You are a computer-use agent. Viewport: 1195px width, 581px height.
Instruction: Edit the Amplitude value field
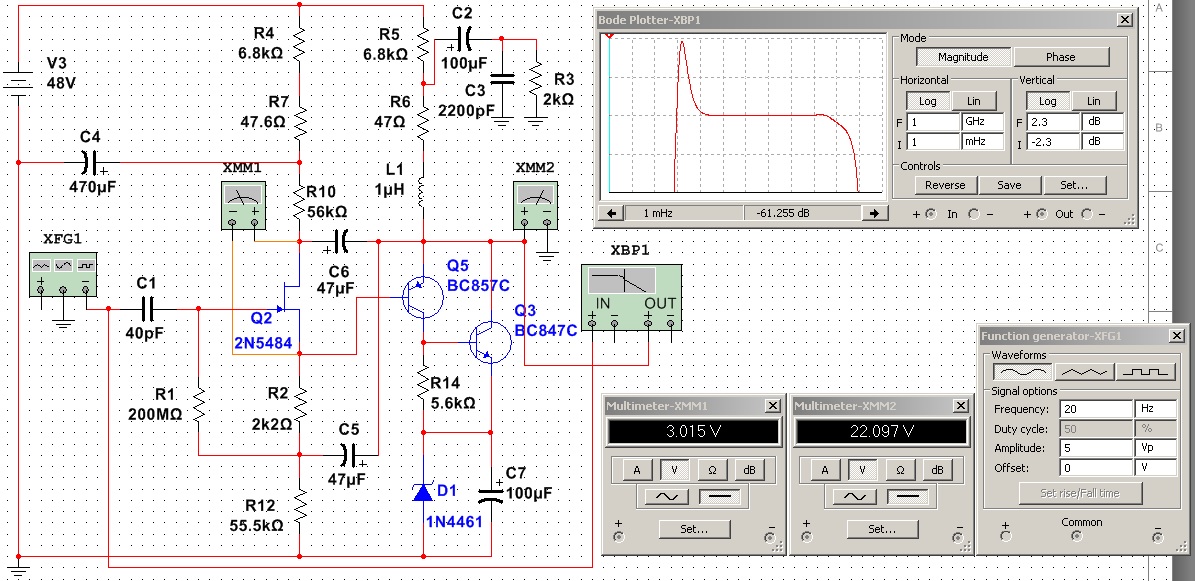(1096, 448)
